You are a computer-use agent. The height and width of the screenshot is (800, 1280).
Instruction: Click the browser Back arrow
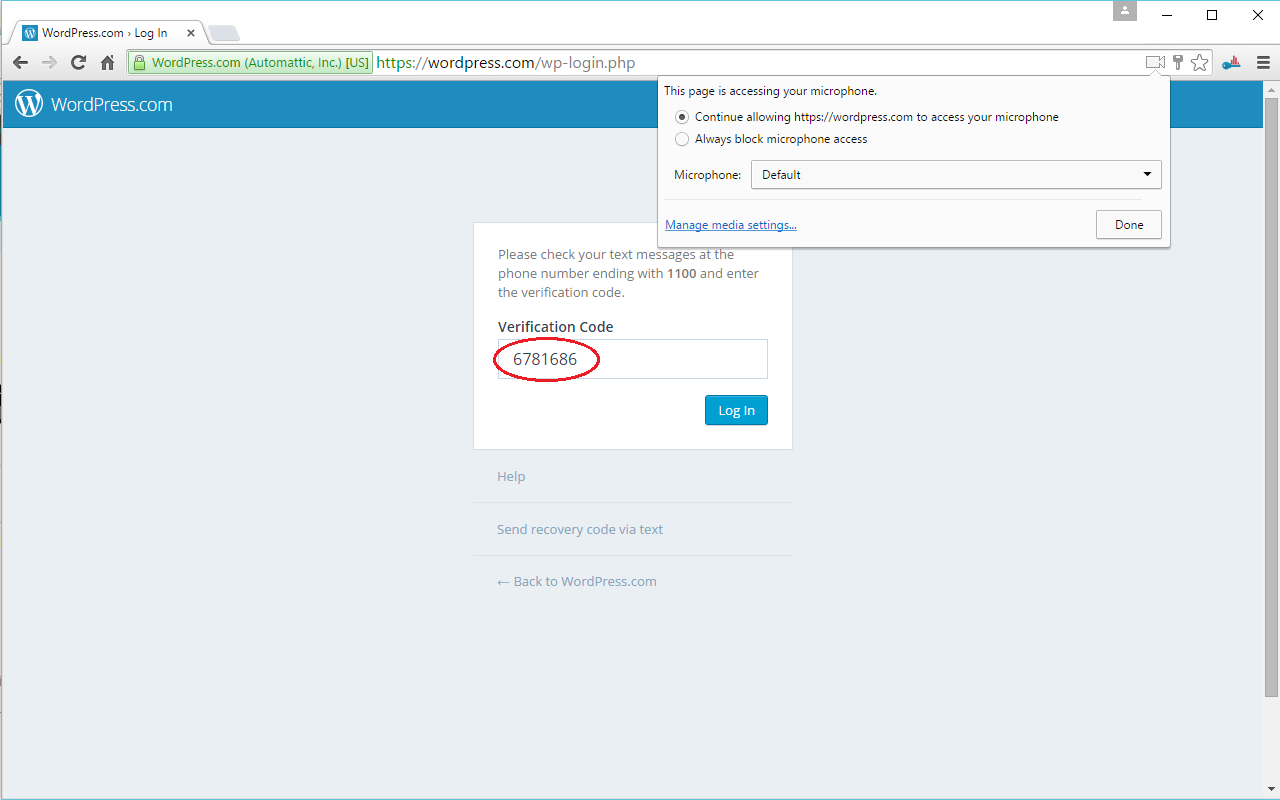tap(20, 63)
